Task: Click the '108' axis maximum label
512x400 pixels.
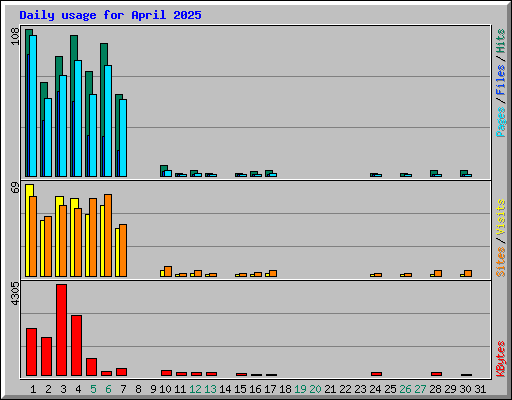Action: pos(15,37)
